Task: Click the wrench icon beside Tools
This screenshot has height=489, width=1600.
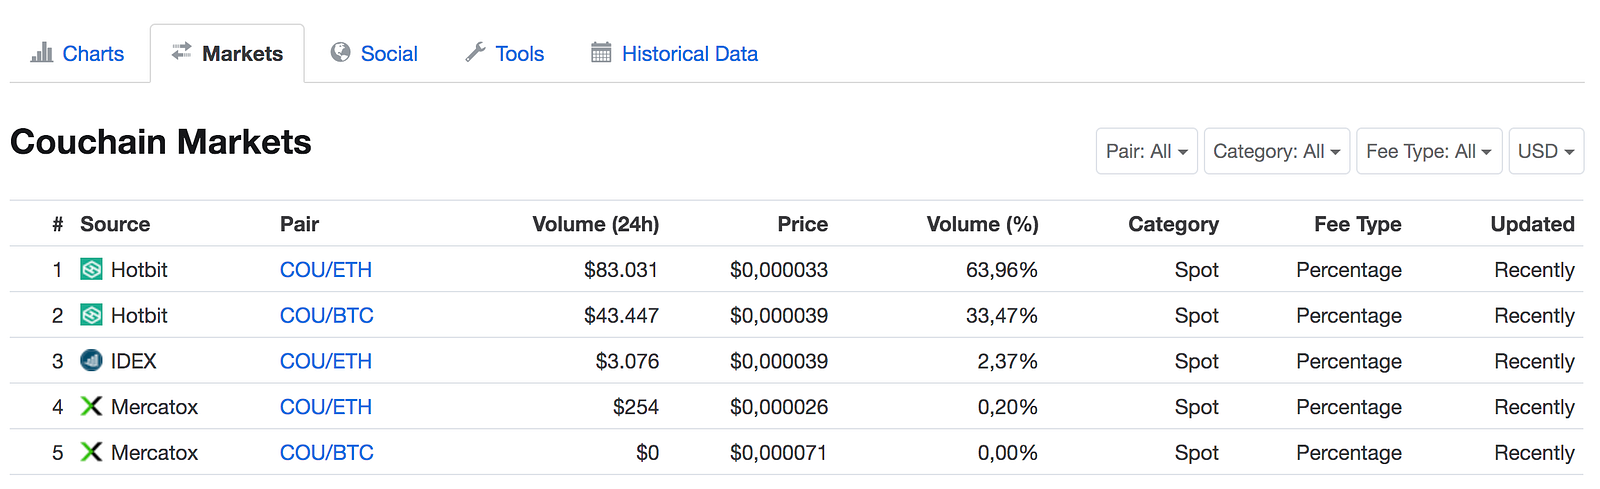Action: (475, 53)
